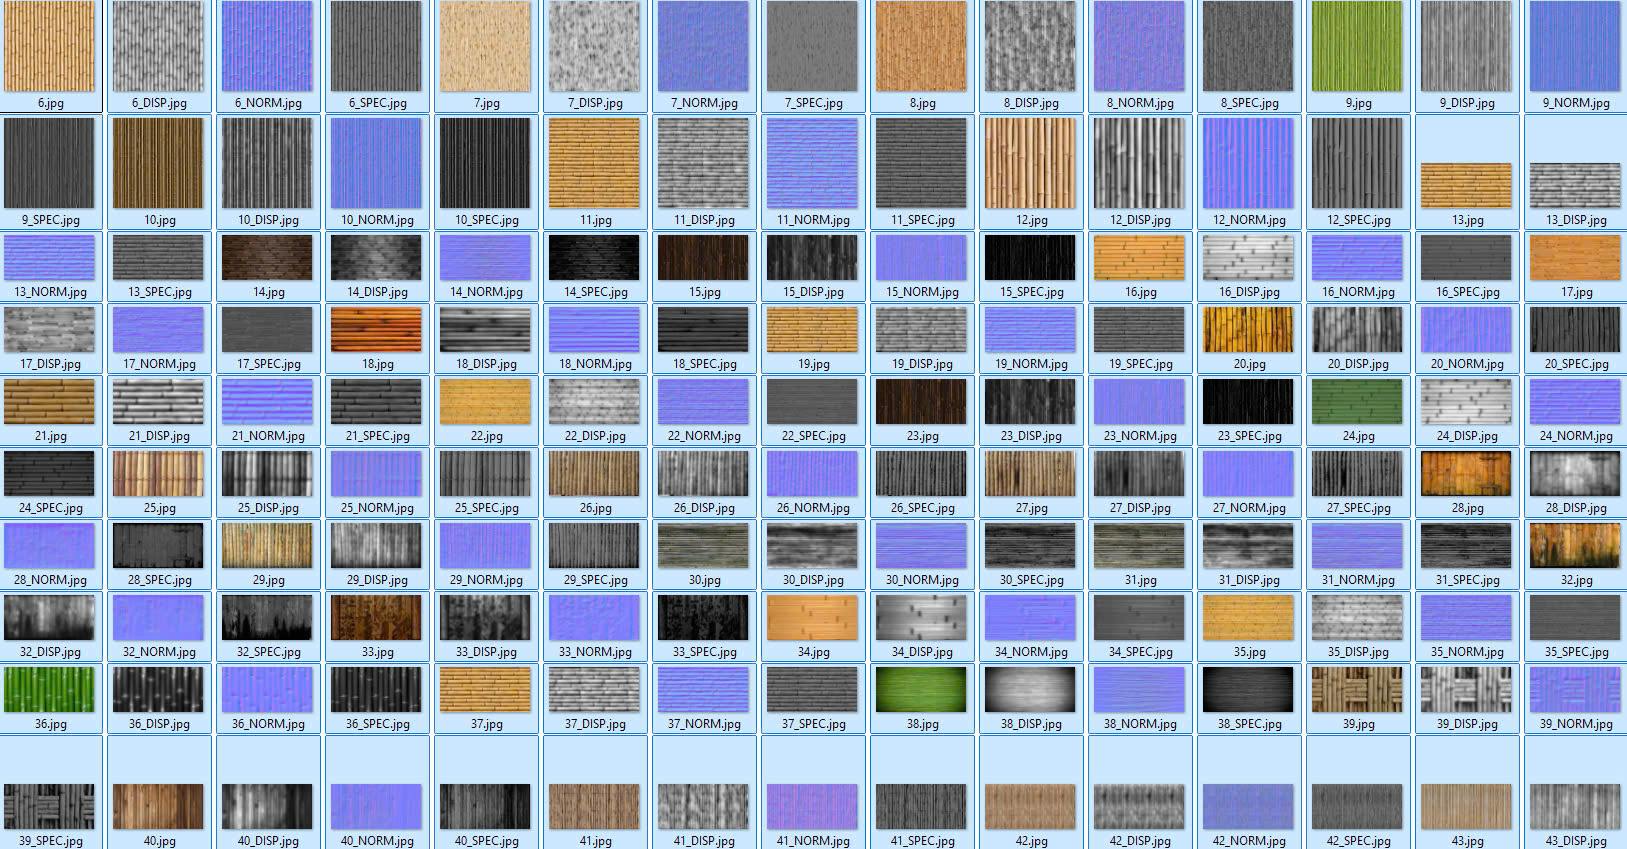The width and height of the screenshot is (1627, 849).
Task: Select the 6.jpg bamboo texture thumbnail
Action: (x=49, y=47)
